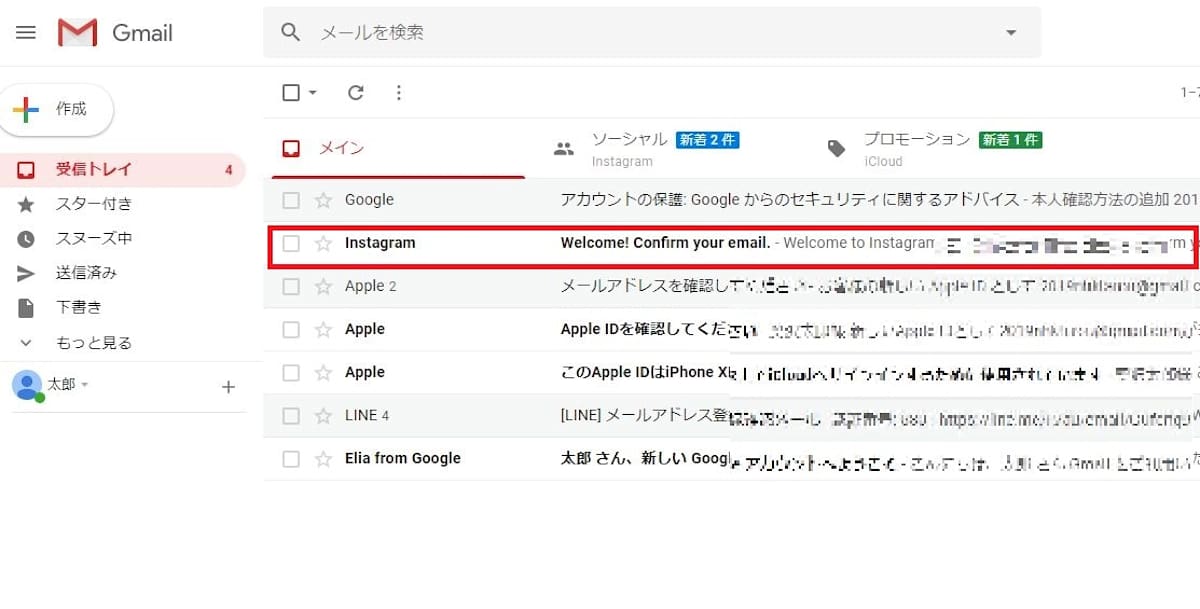Star the Google security mail
This screenshot has height=609, width=1200.
pyautogui.click(x=323, y=200)
